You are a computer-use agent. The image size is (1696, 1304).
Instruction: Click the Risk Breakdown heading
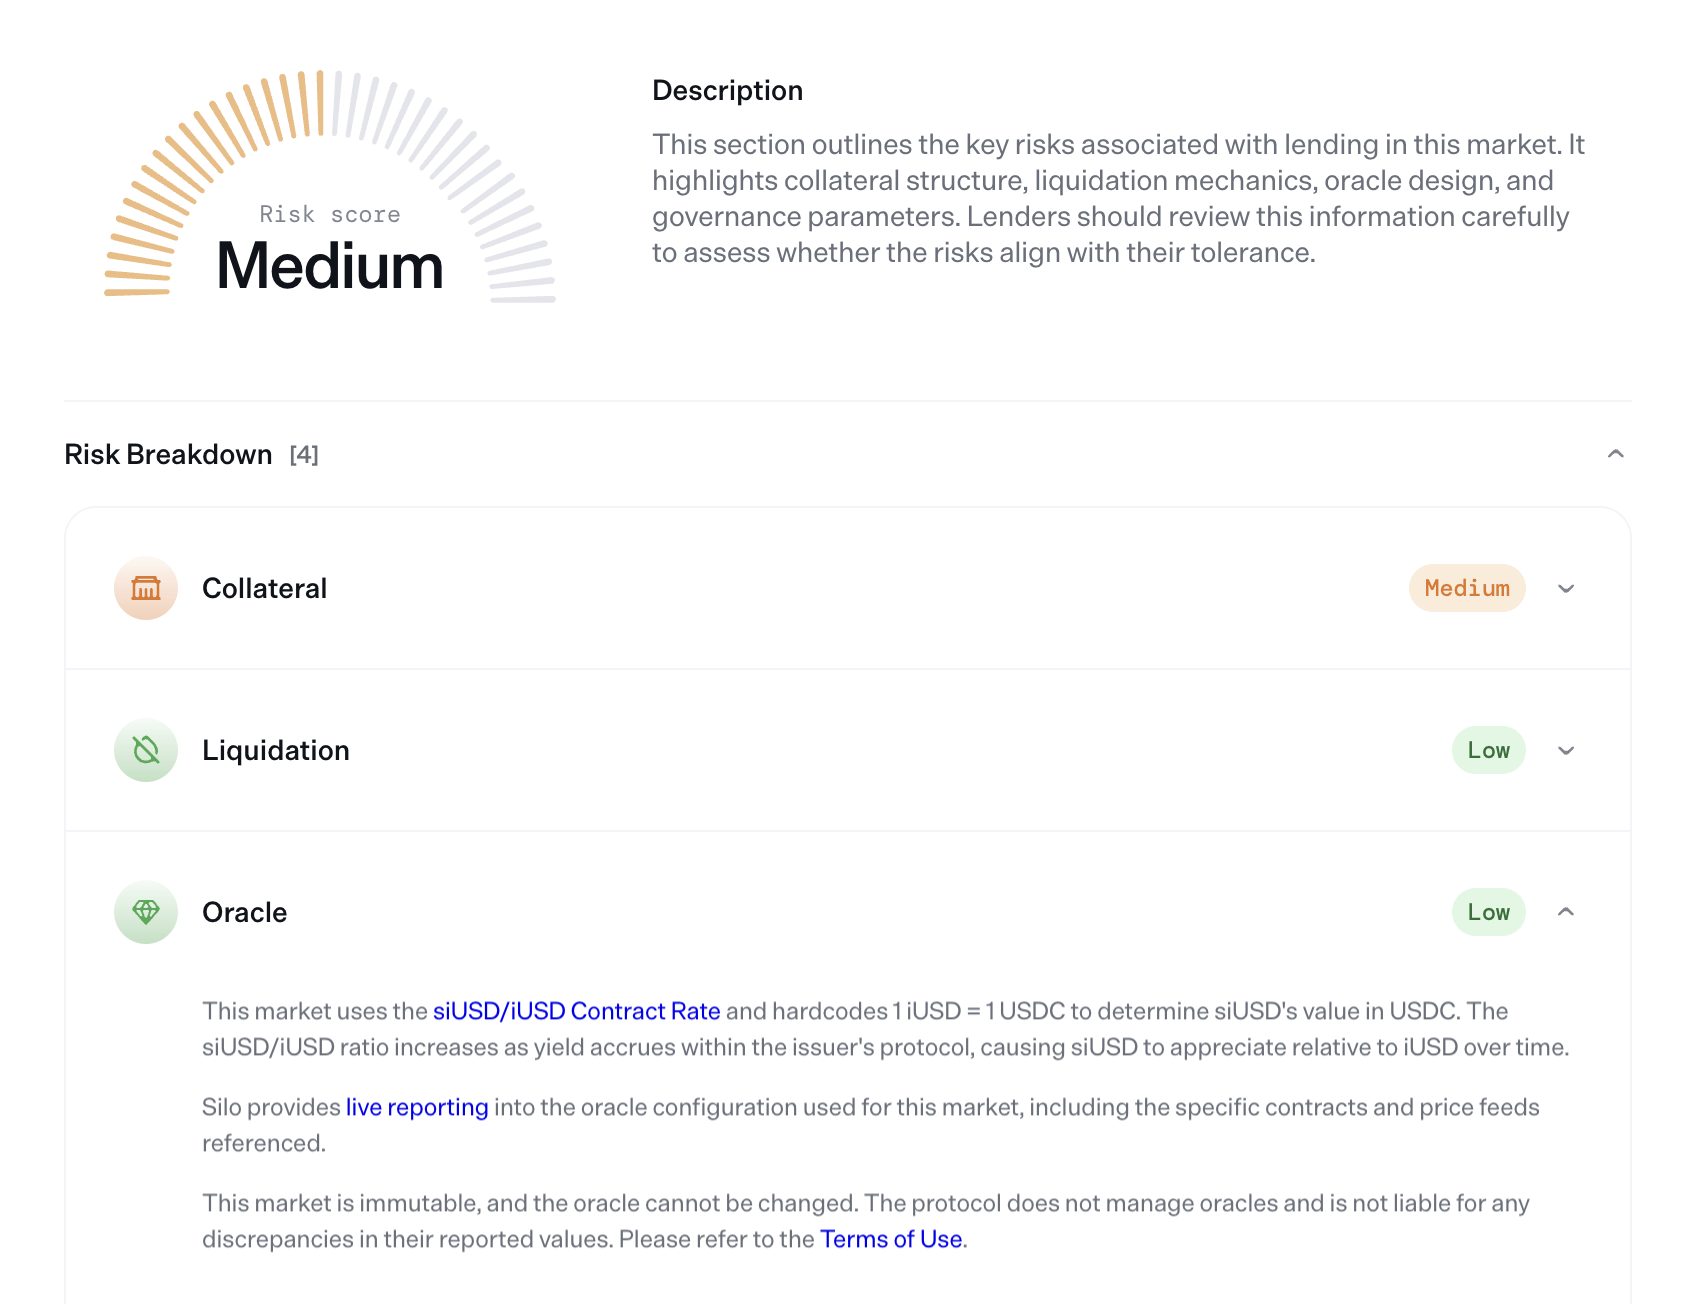click(x=168, y=454)
